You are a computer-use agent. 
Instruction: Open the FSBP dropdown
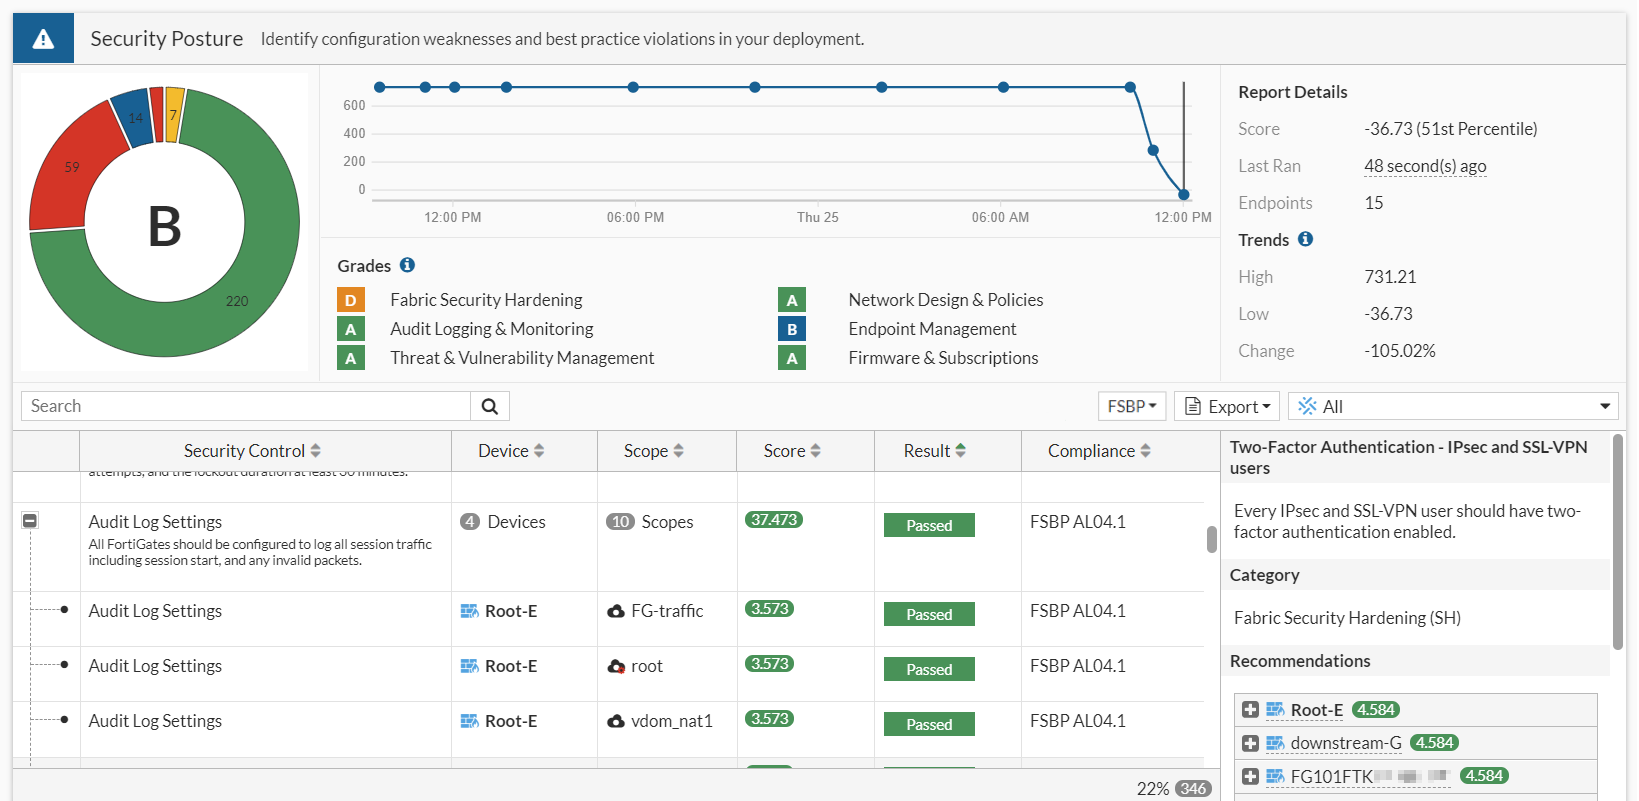[1132, 406]
